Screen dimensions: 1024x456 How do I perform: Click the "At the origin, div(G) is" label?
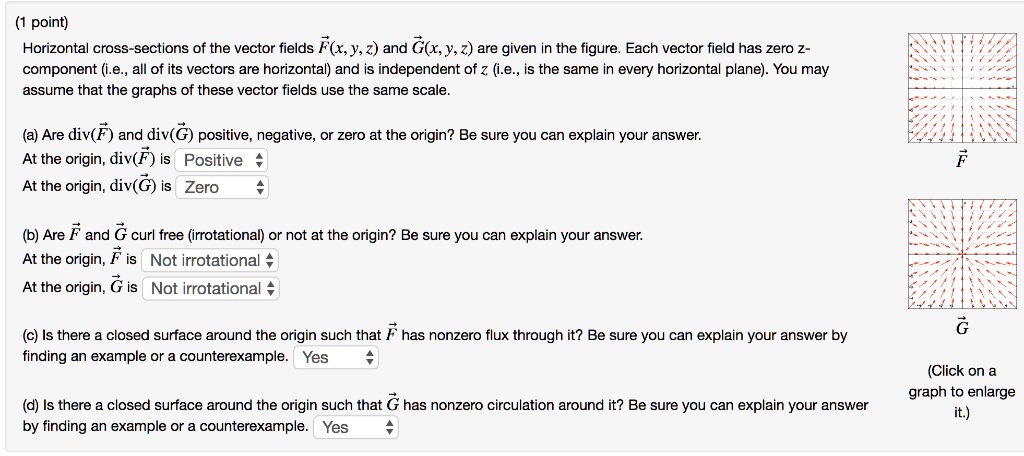click(x=96, y=187)
